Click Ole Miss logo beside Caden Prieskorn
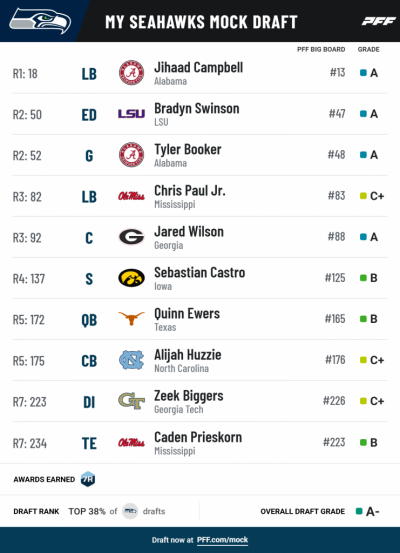Image resolution: width=400 pixels, height=553 pixels. point(131,442)
